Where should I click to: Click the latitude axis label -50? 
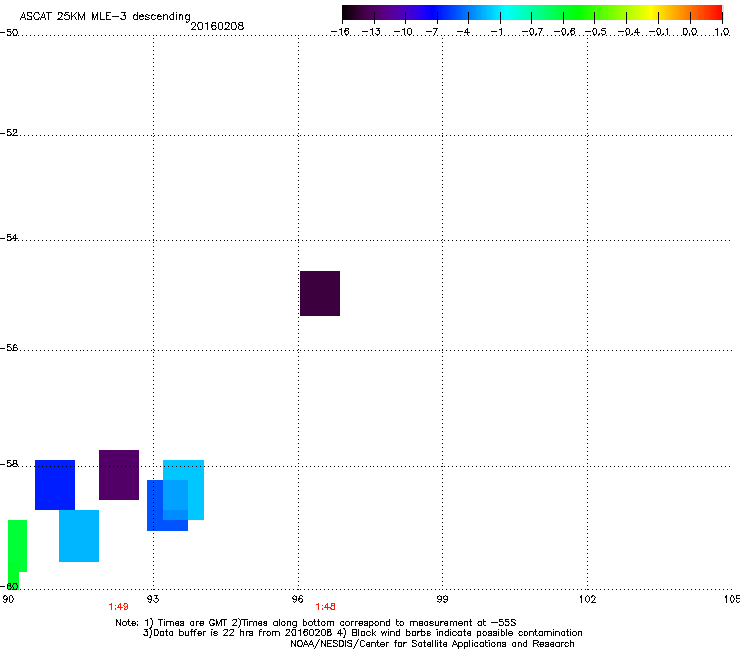tap(9, 33)
